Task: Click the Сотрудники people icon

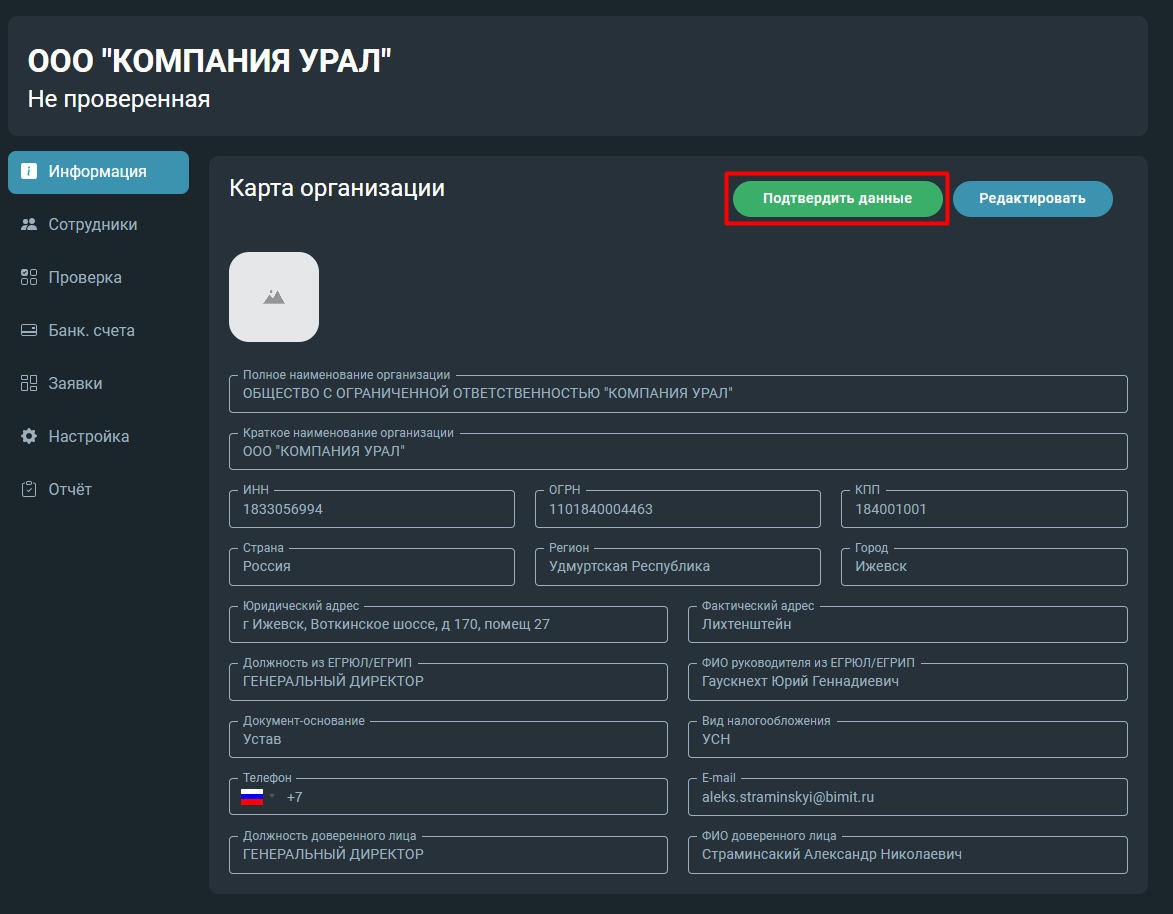Action: [29, 224]
